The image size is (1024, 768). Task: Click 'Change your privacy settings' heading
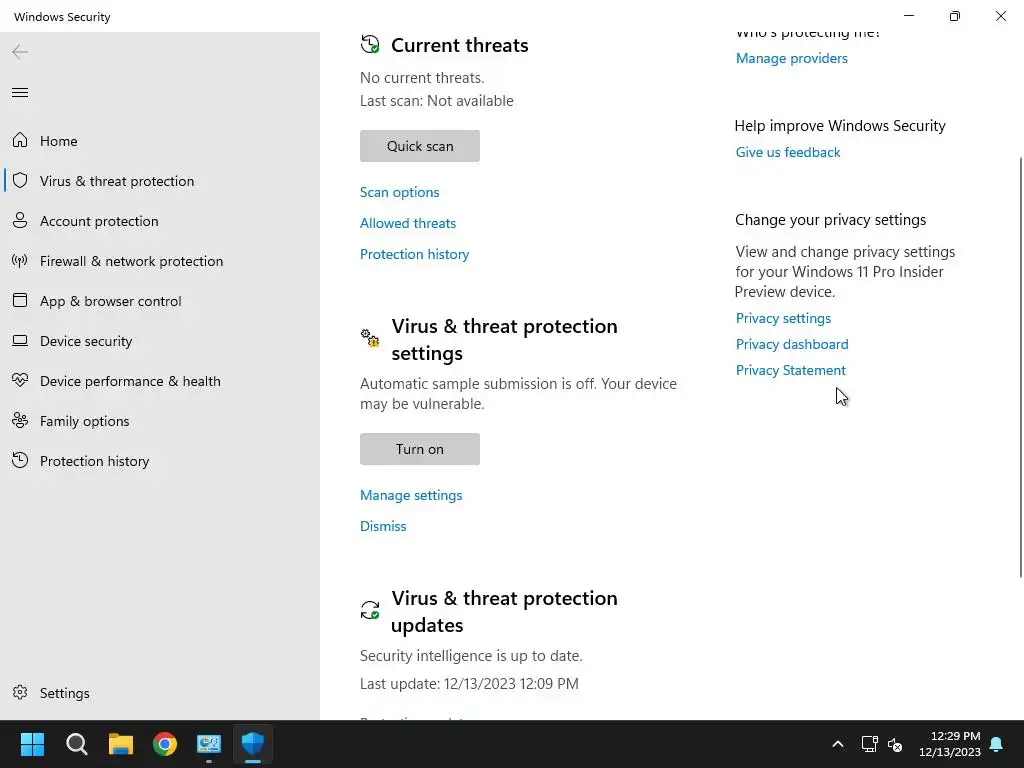coord(830,219)
